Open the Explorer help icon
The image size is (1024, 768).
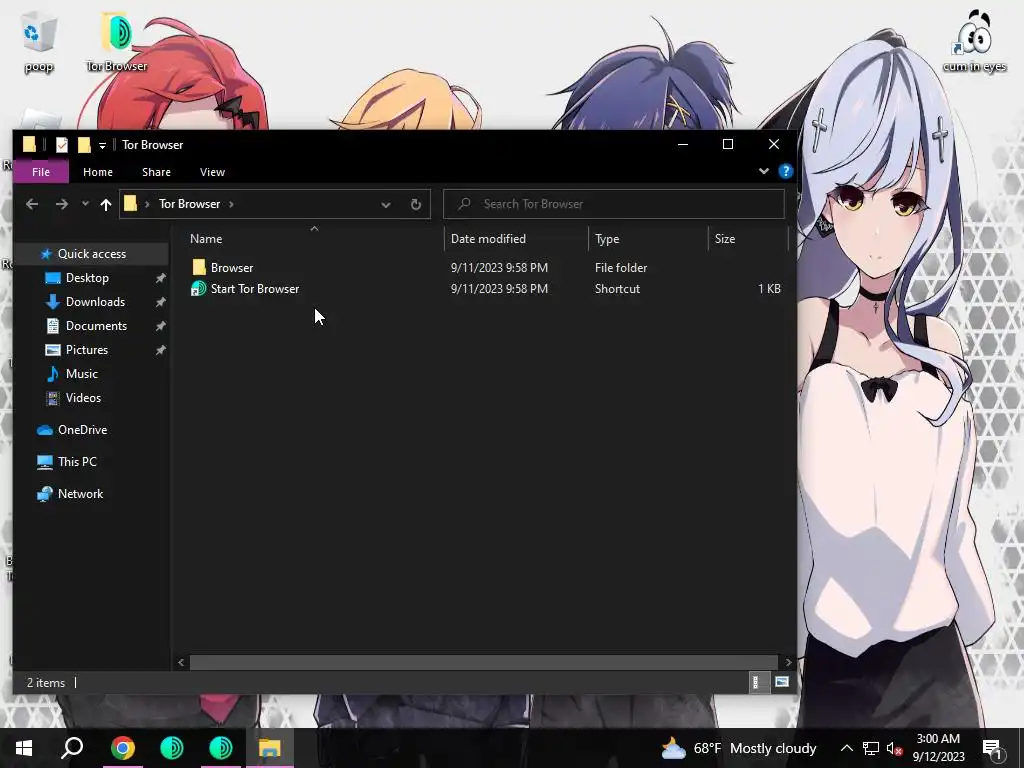tap(786, 172)
